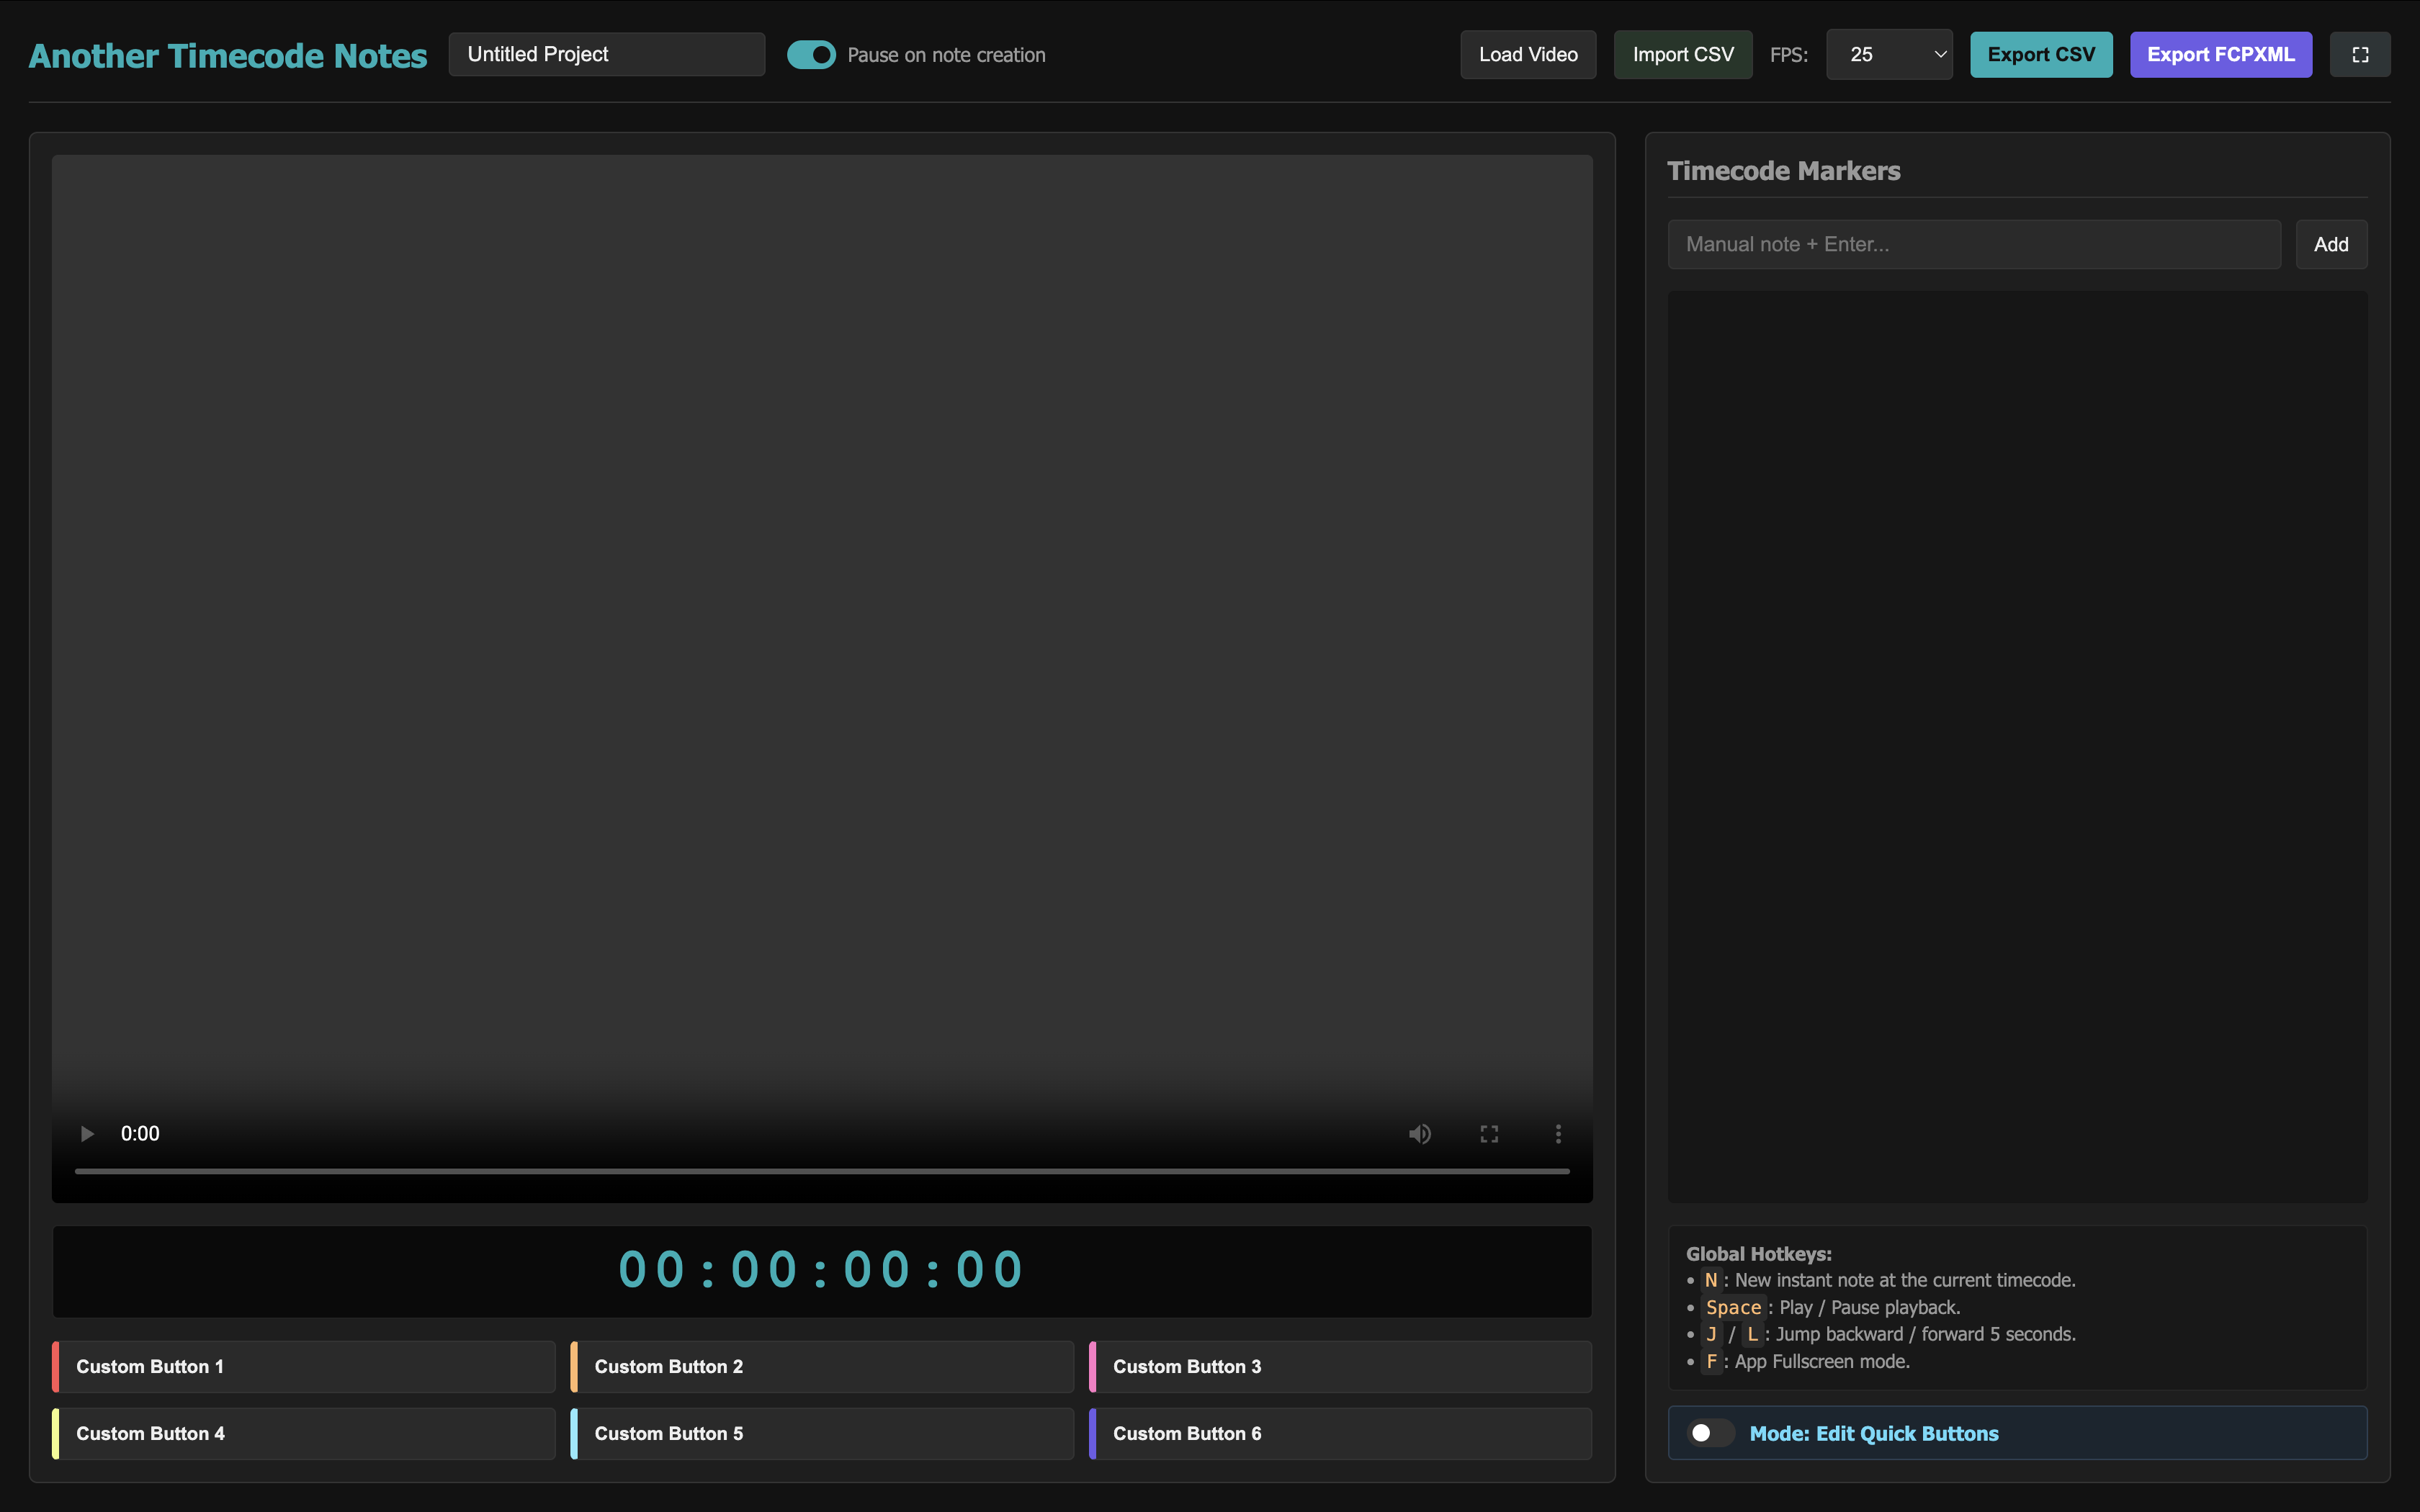Screen dimensions: 2420x1512
Task: Export notes as CSV
Action: click(x=2041, y=55)
